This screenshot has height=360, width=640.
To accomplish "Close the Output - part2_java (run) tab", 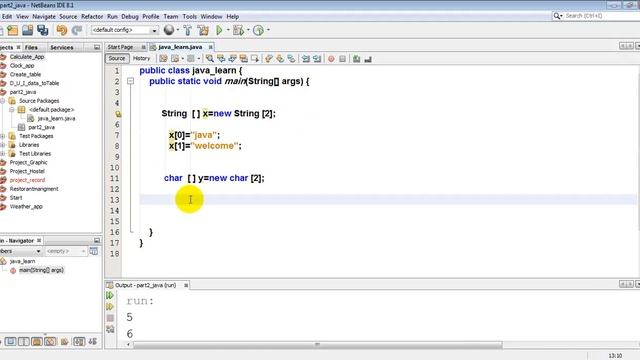I will click(x=186, y=285).
